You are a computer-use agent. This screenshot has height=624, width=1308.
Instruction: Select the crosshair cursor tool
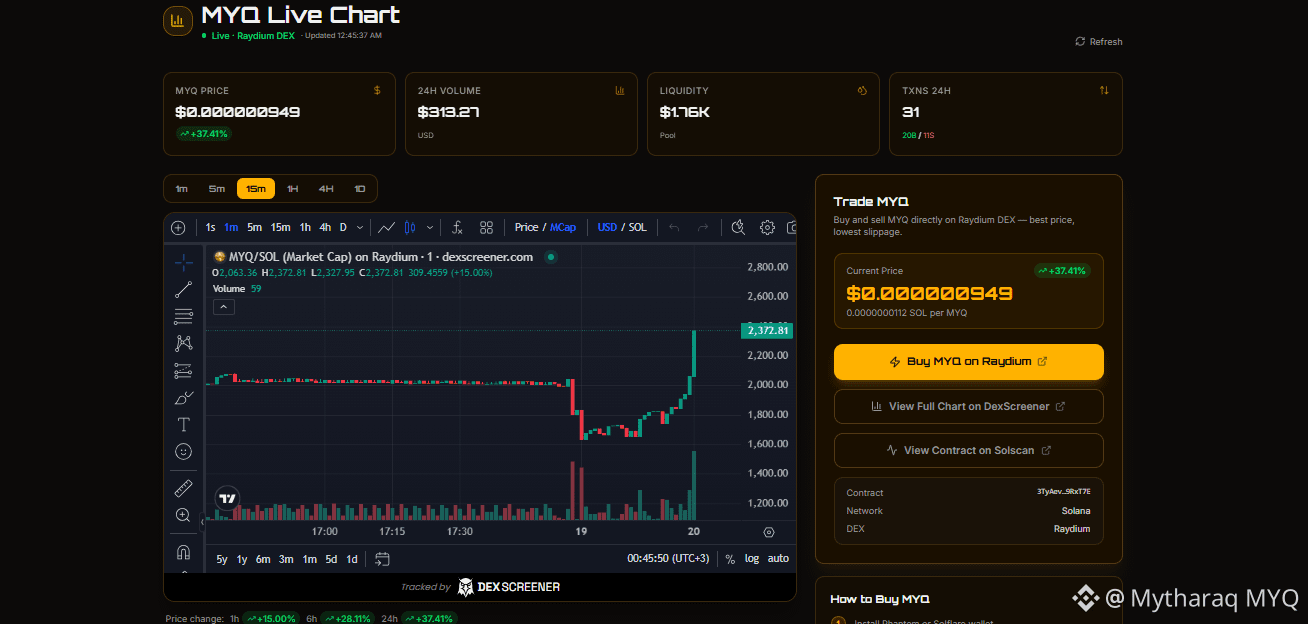tap(183, 263)
